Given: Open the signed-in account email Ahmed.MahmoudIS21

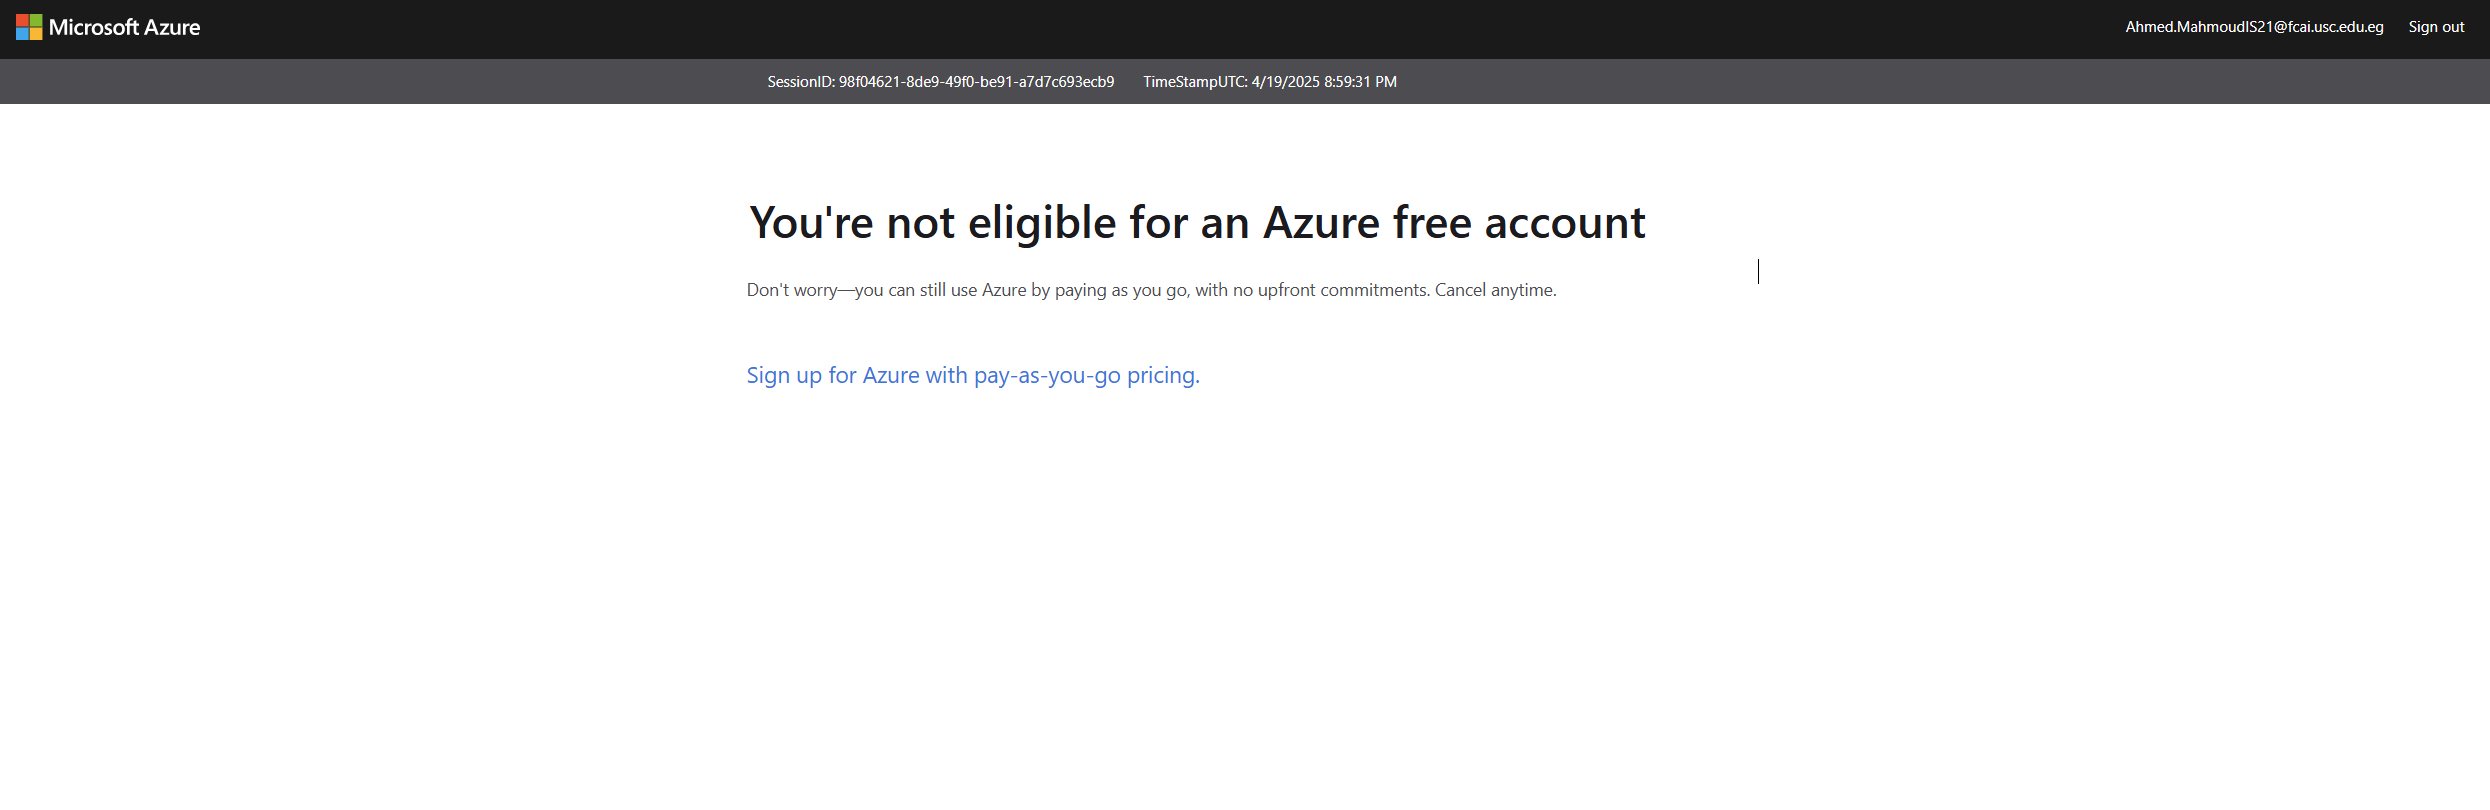Looking at the screenshot, I should pos(2254,27).
